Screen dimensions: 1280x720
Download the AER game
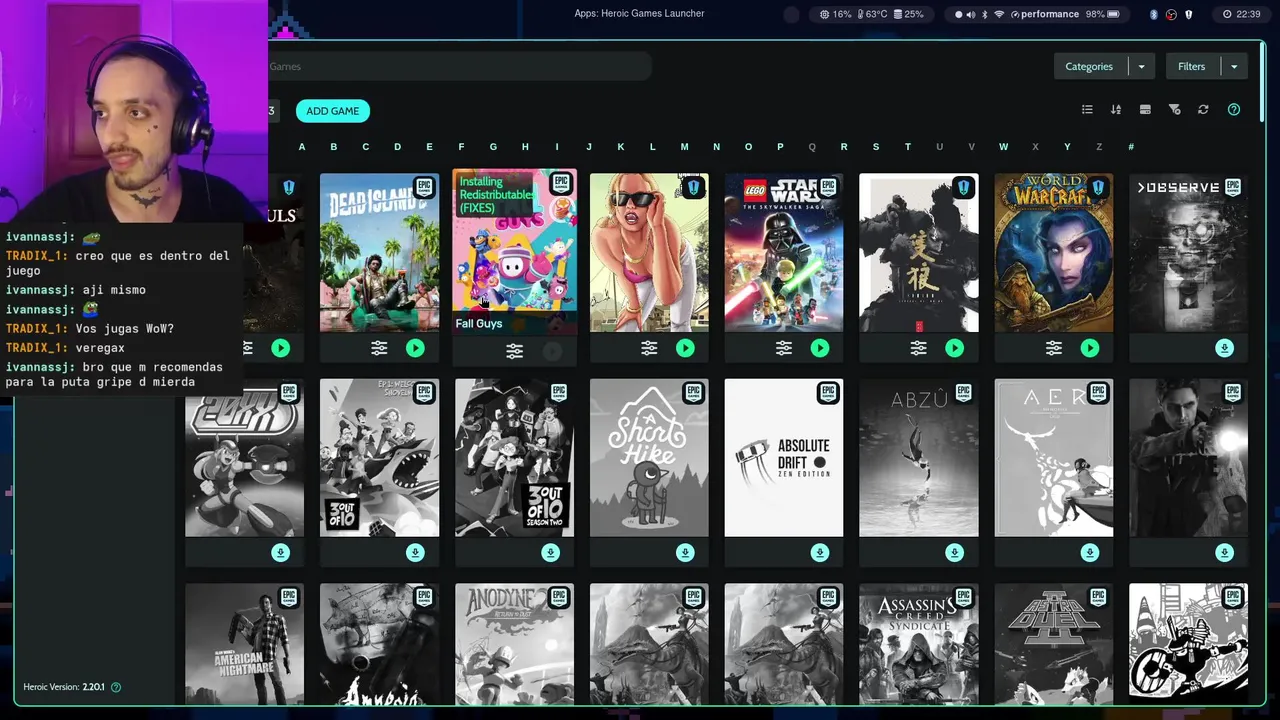[1090, 553]
